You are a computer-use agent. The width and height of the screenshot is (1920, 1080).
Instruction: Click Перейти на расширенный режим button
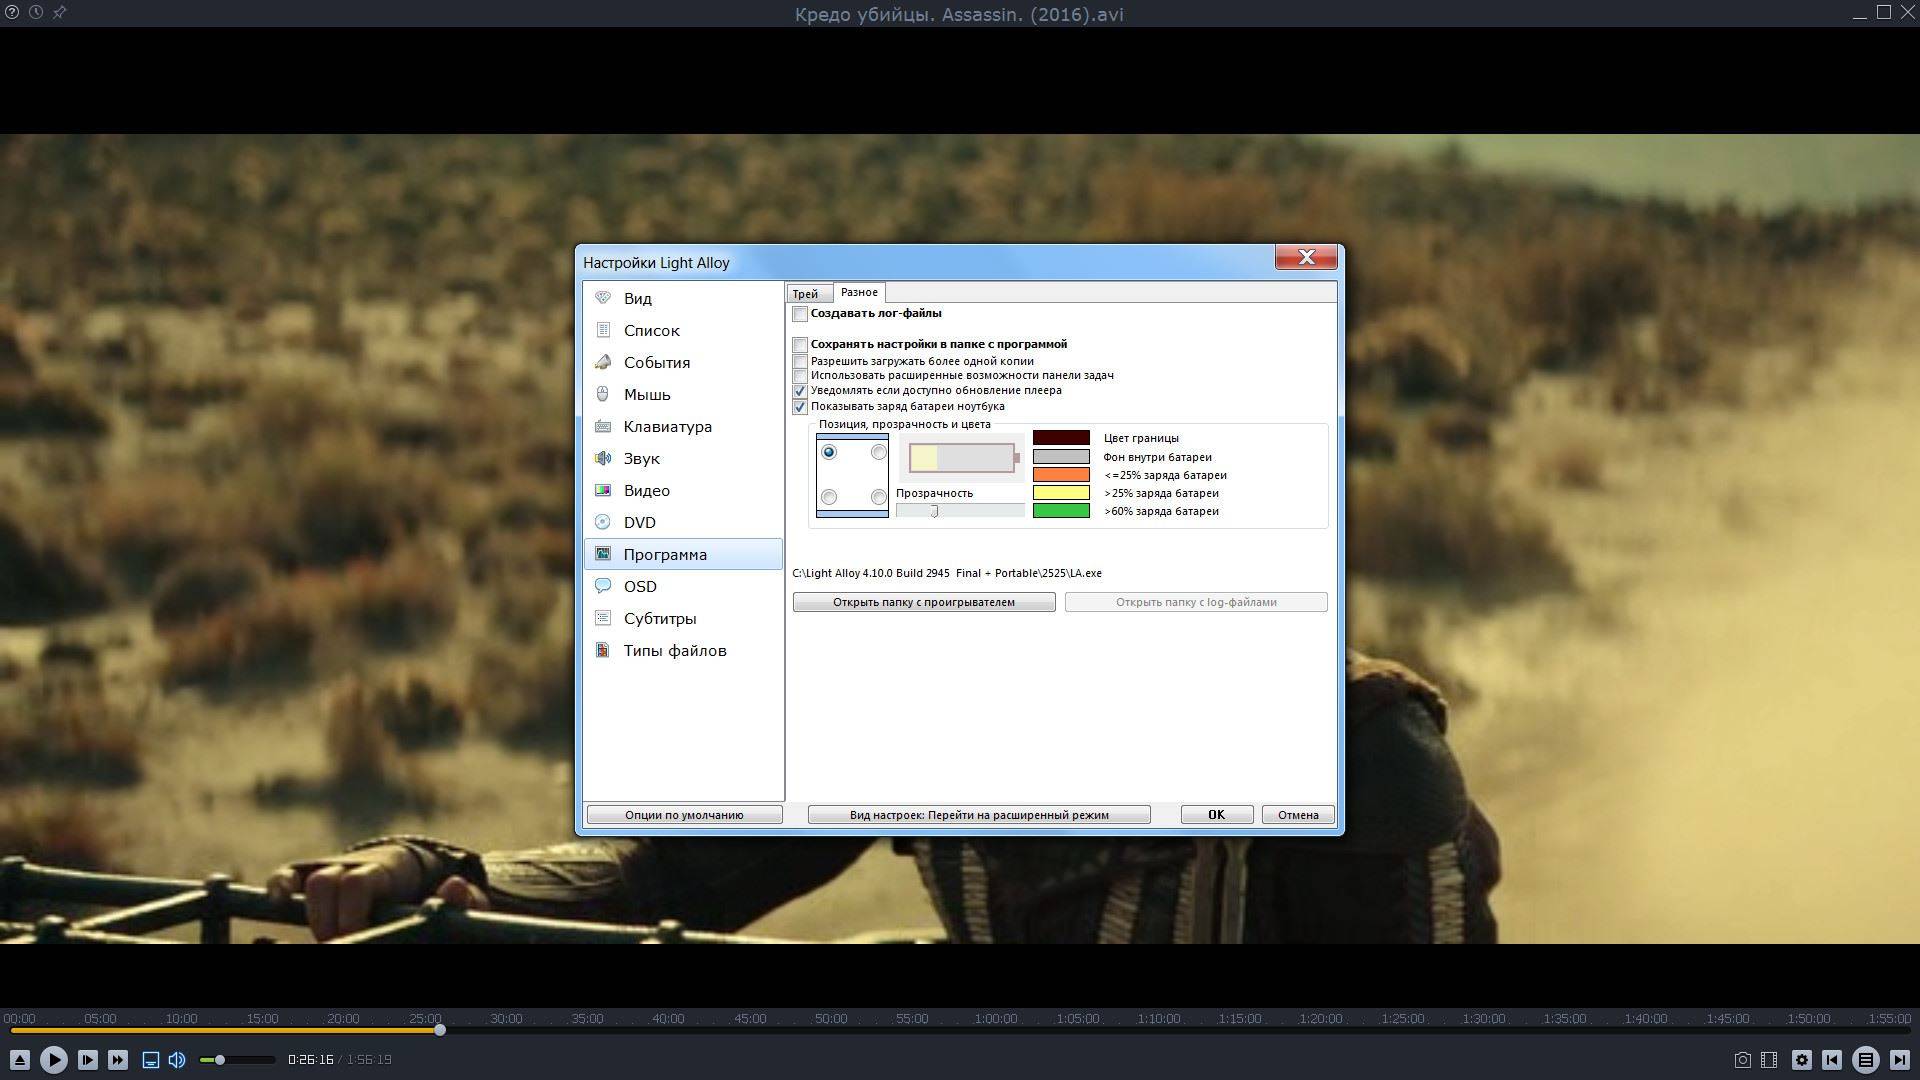979,815
